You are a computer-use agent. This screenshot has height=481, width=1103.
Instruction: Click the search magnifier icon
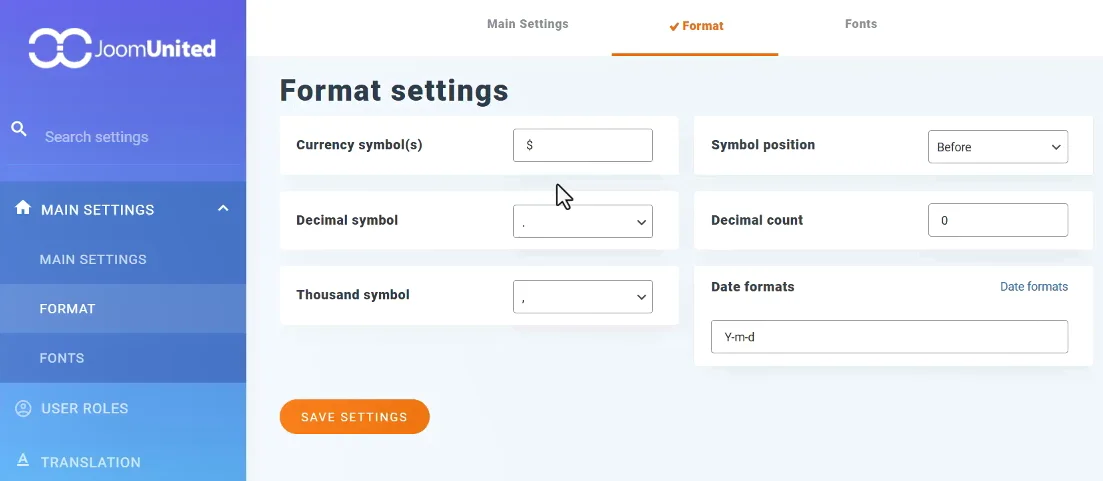pyautogui.click(x=18, y=129)
